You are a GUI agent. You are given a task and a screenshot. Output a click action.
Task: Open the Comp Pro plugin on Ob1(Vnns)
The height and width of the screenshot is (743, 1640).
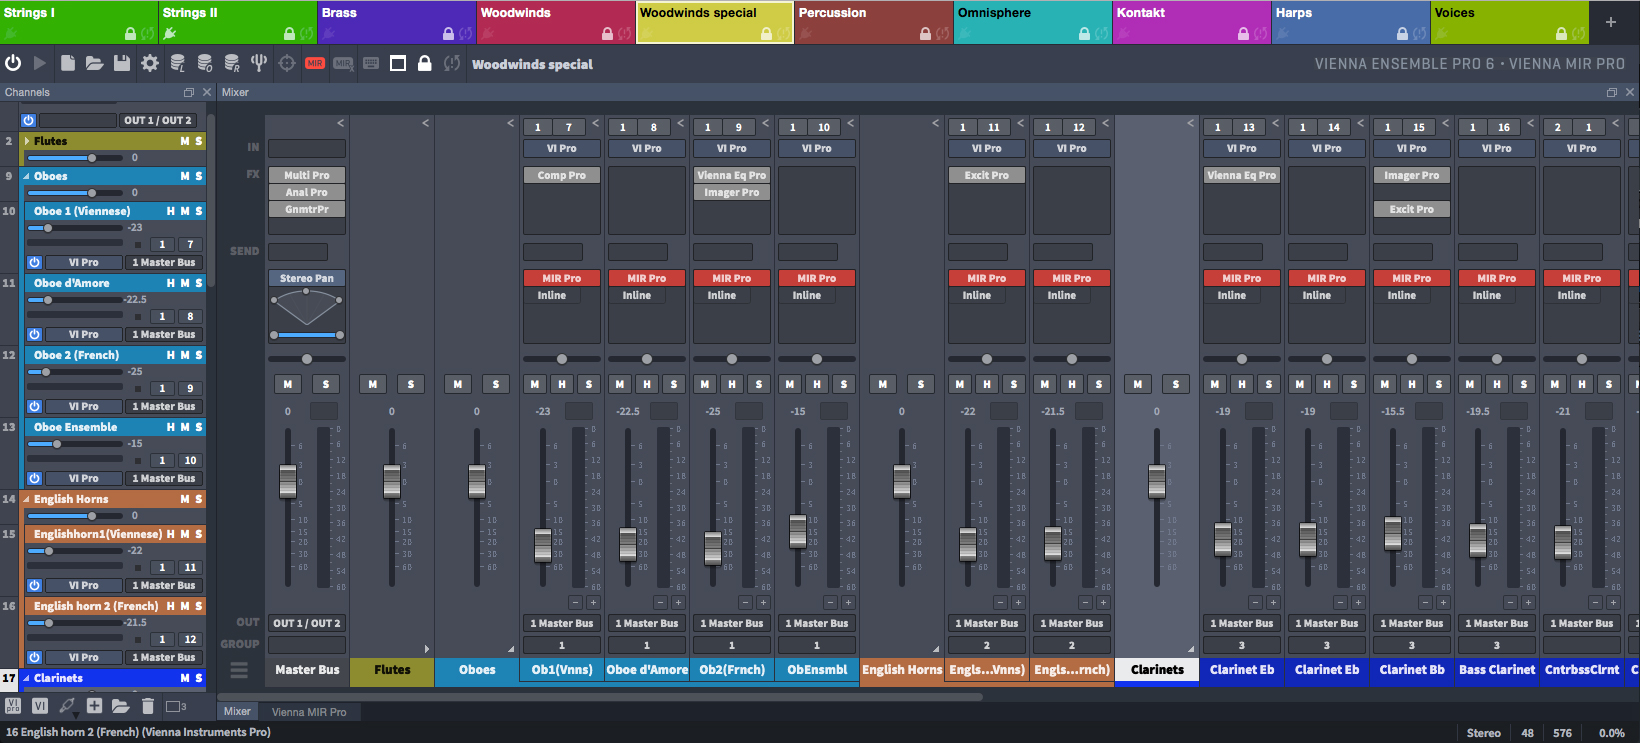[562, 175]
